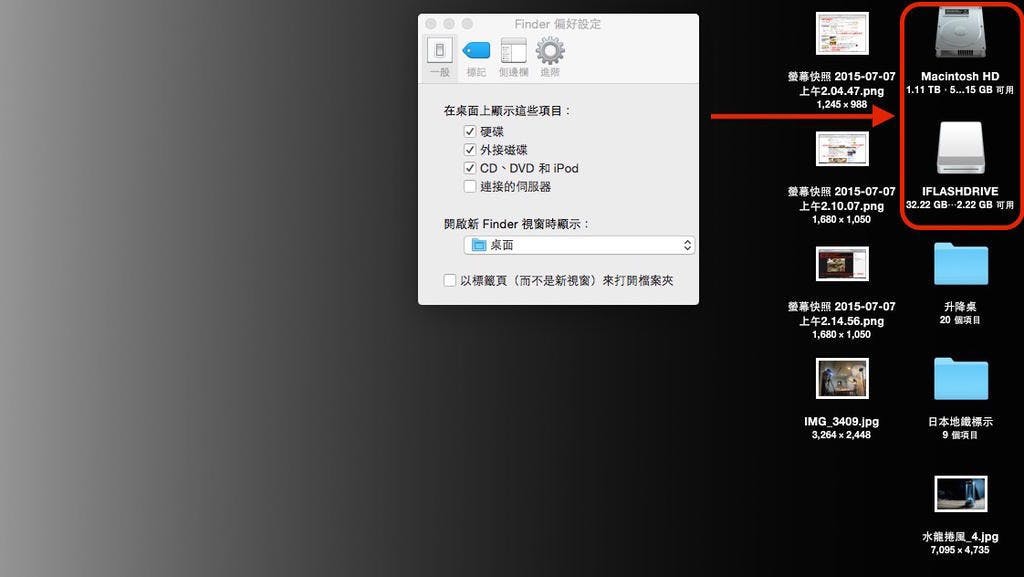
Task: Select screenshot thumbnail 上午2.04.47.png
Action: point(842,33)
